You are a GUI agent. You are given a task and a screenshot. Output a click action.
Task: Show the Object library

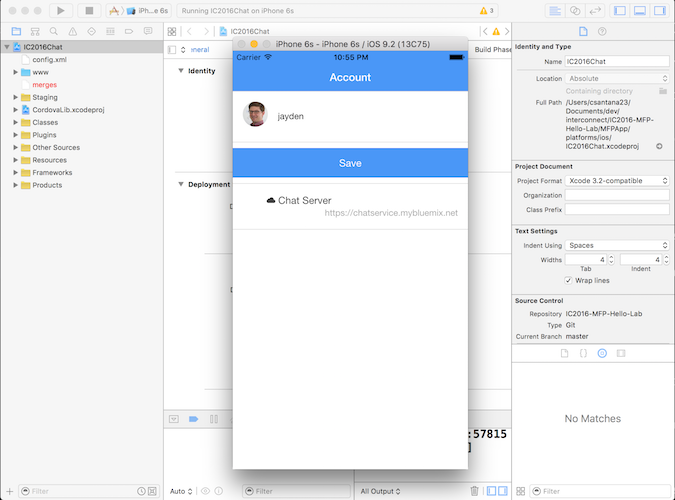[x=602, y=353]
